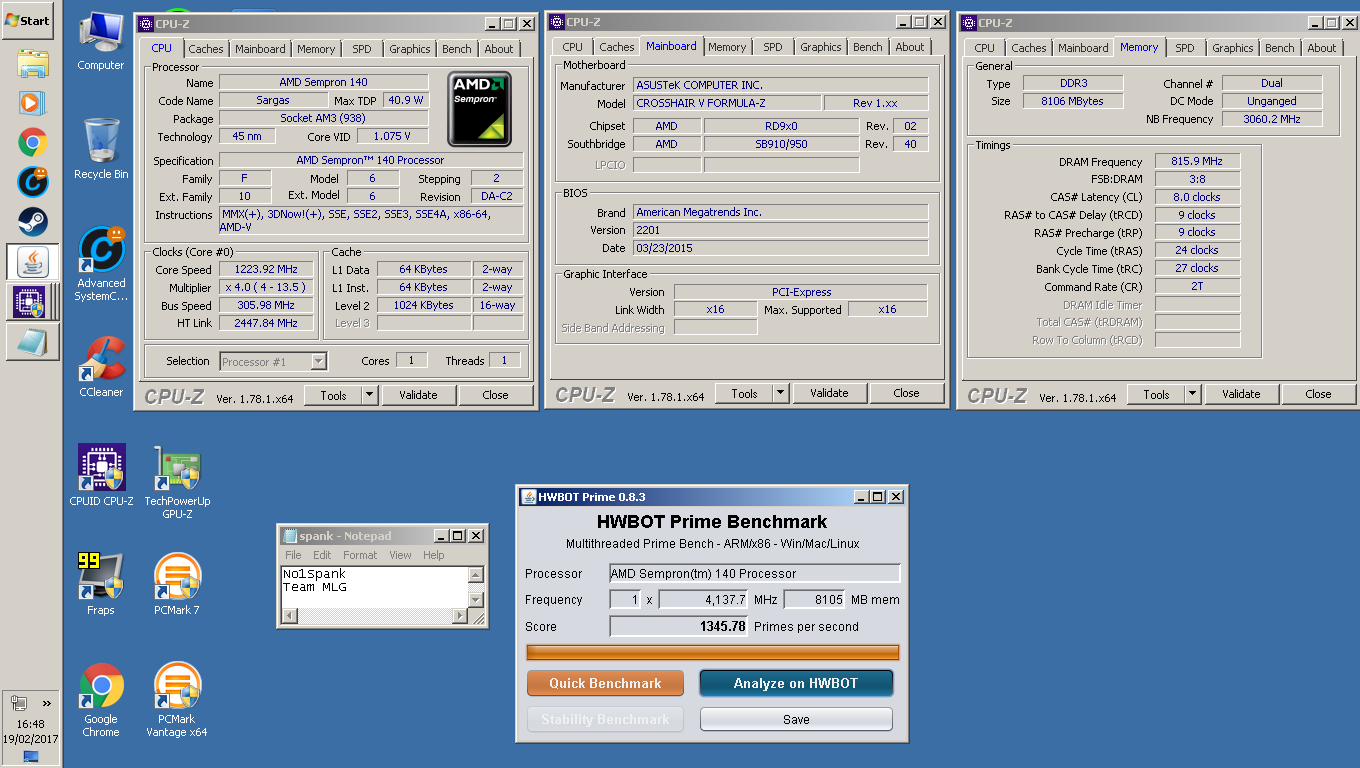Viewport: 1360px width, 768px height.
Task: Open About tab in Memory CPU-Z window
Action: [x=1322, y=47]
